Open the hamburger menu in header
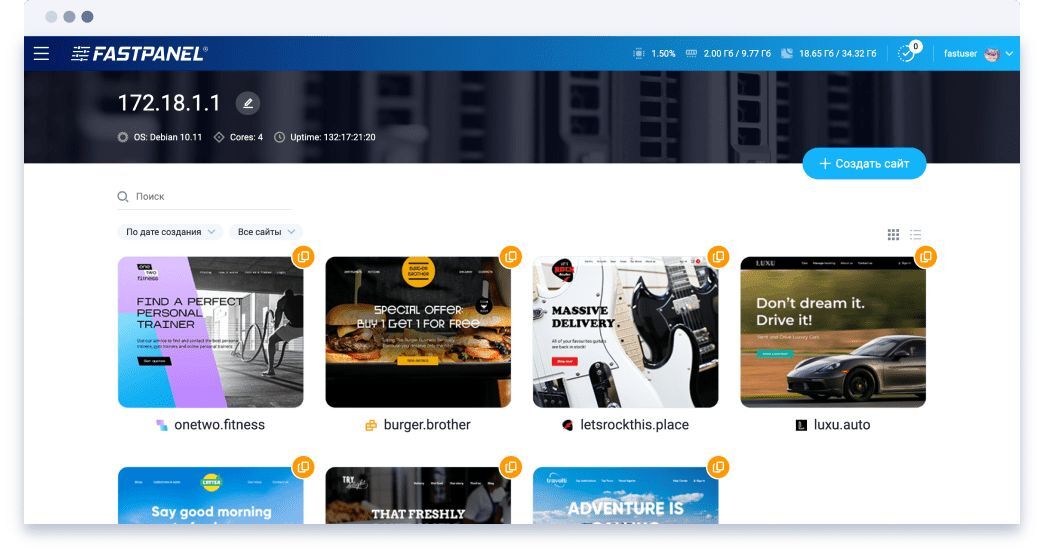This screenshot has height=554, width=1044. pos(41,53)
